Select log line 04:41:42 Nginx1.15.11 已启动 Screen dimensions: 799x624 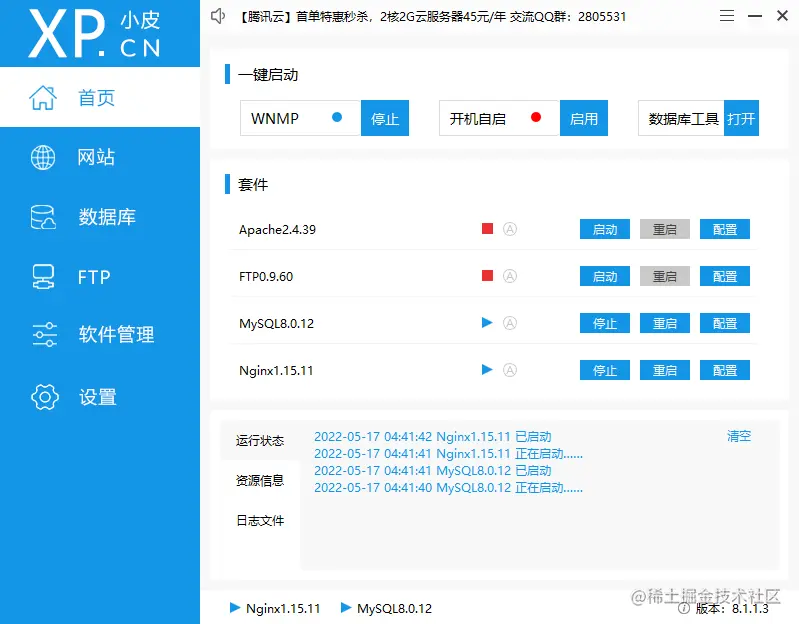point(433,437)
